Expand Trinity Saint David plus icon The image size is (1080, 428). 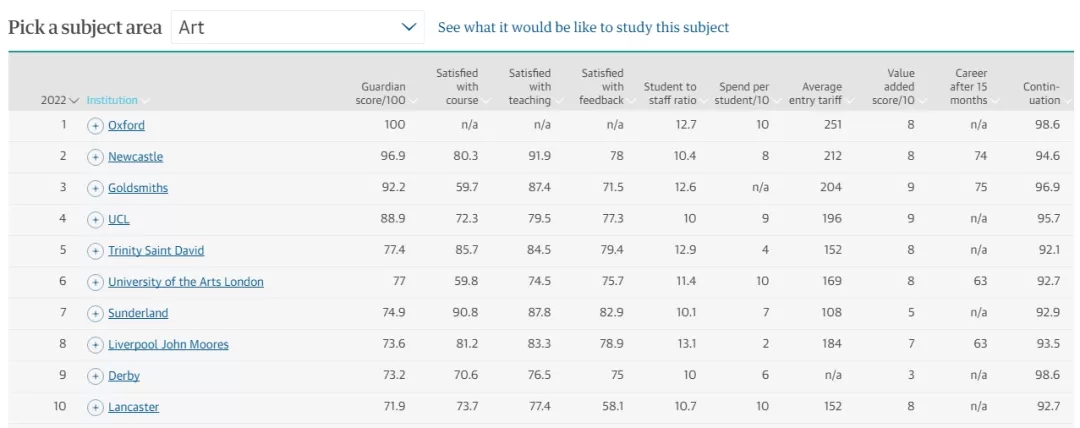pos(95,251)
